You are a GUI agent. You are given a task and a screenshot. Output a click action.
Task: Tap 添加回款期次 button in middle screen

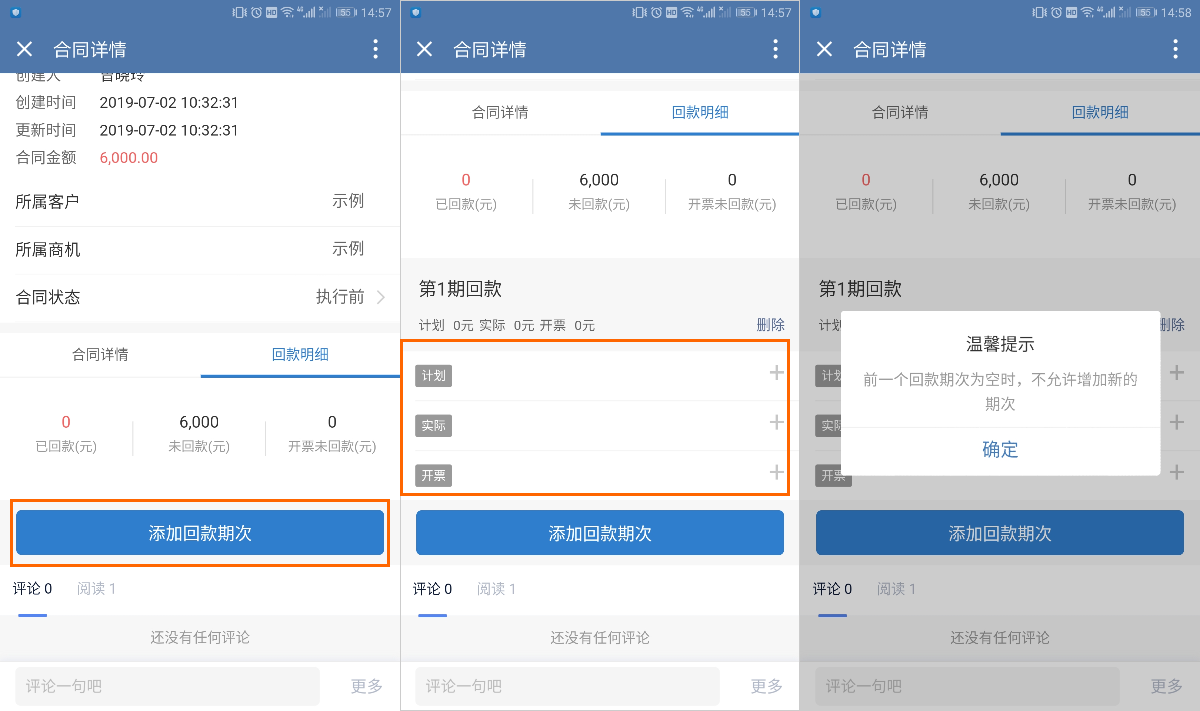[x=600, y=533]
